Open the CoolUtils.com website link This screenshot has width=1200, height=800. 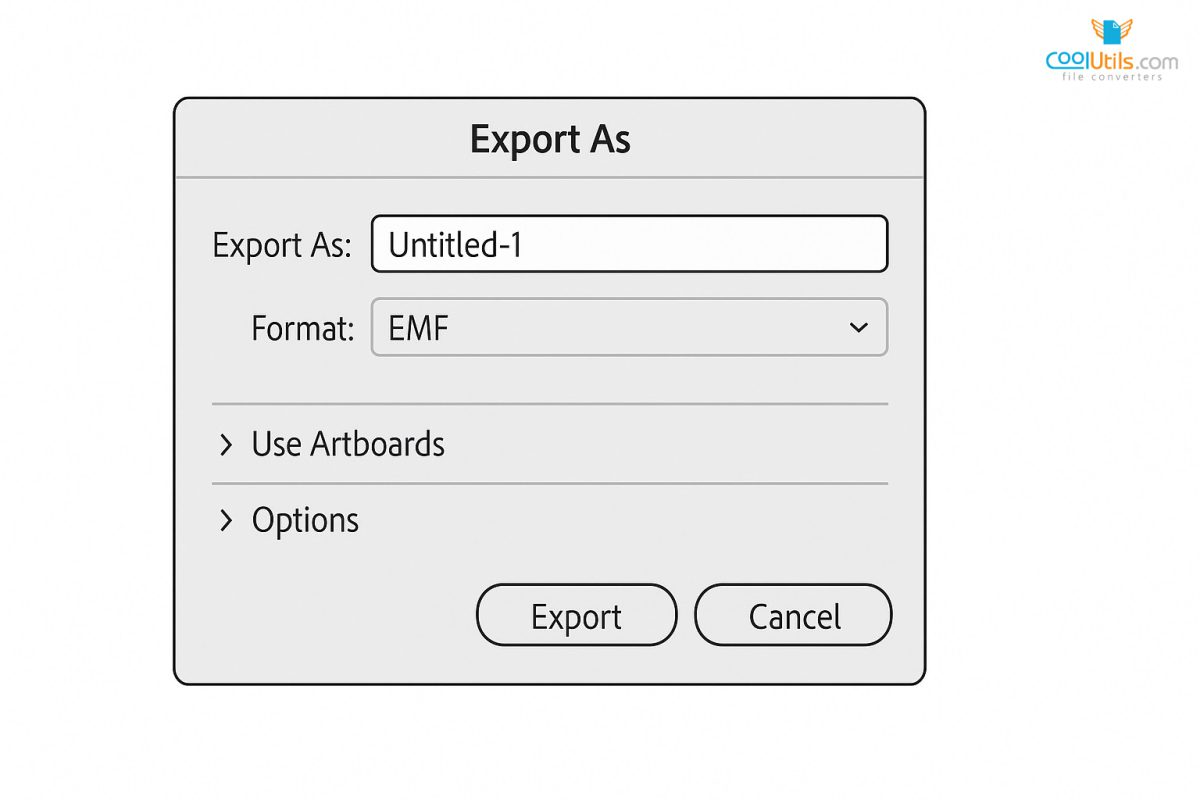(1111, 61)
